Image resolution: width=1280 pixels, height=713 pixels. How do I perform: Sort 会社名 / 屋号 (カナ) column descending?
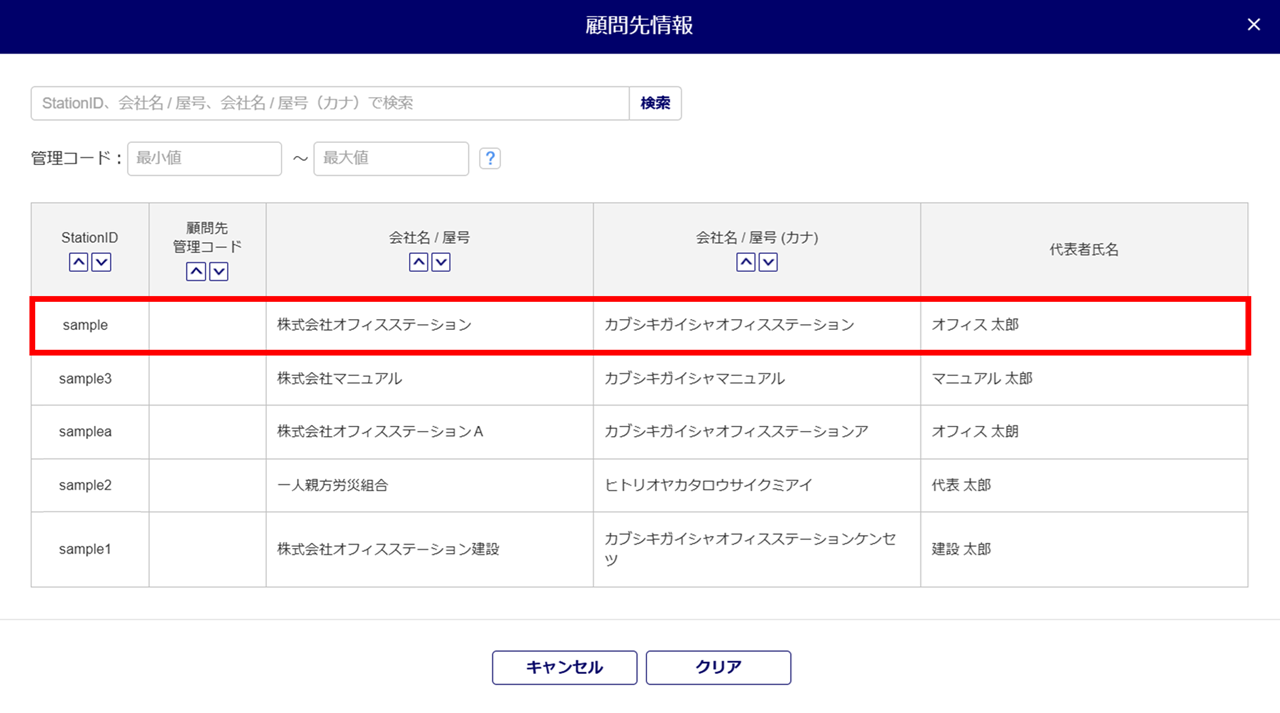point(768,262)
